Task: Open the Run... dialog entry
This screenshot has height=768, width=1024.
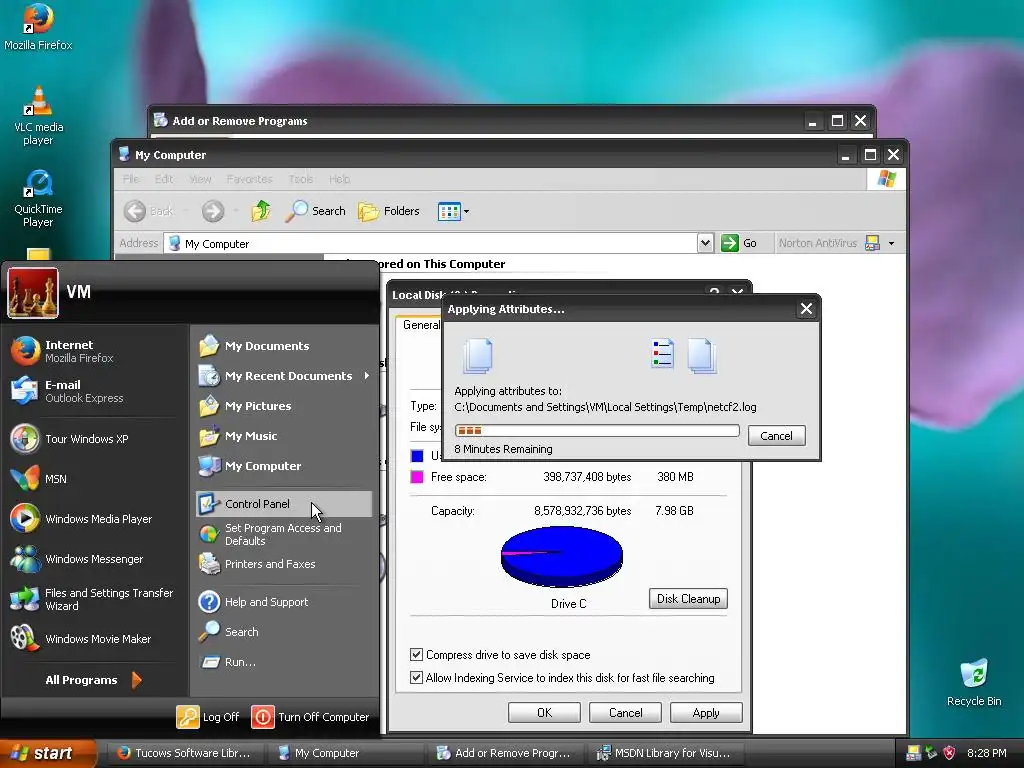Action: [x=283, y=662]
